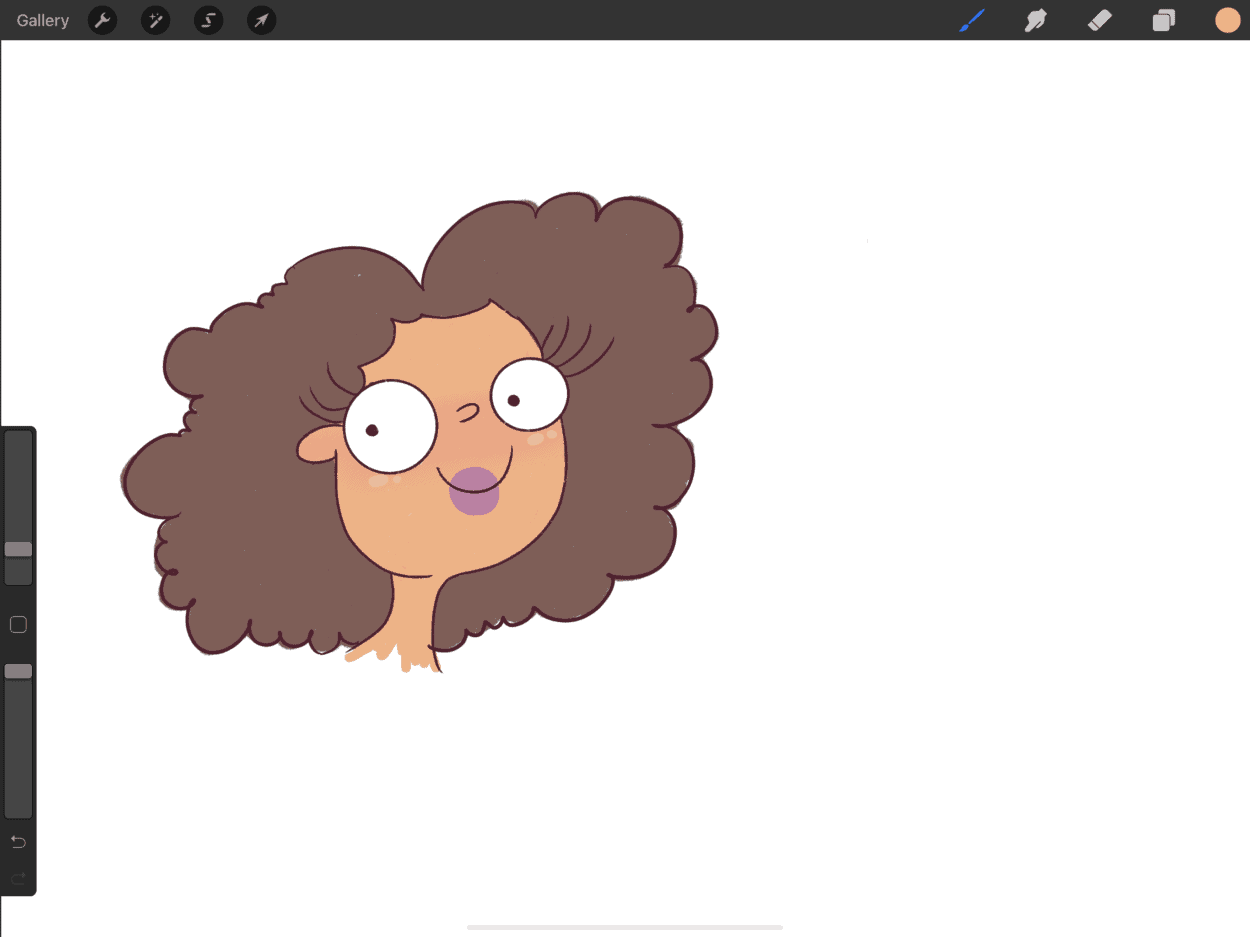Open the Layers panel
This screenshot has width=1250, height=937.
(1163, 20)
